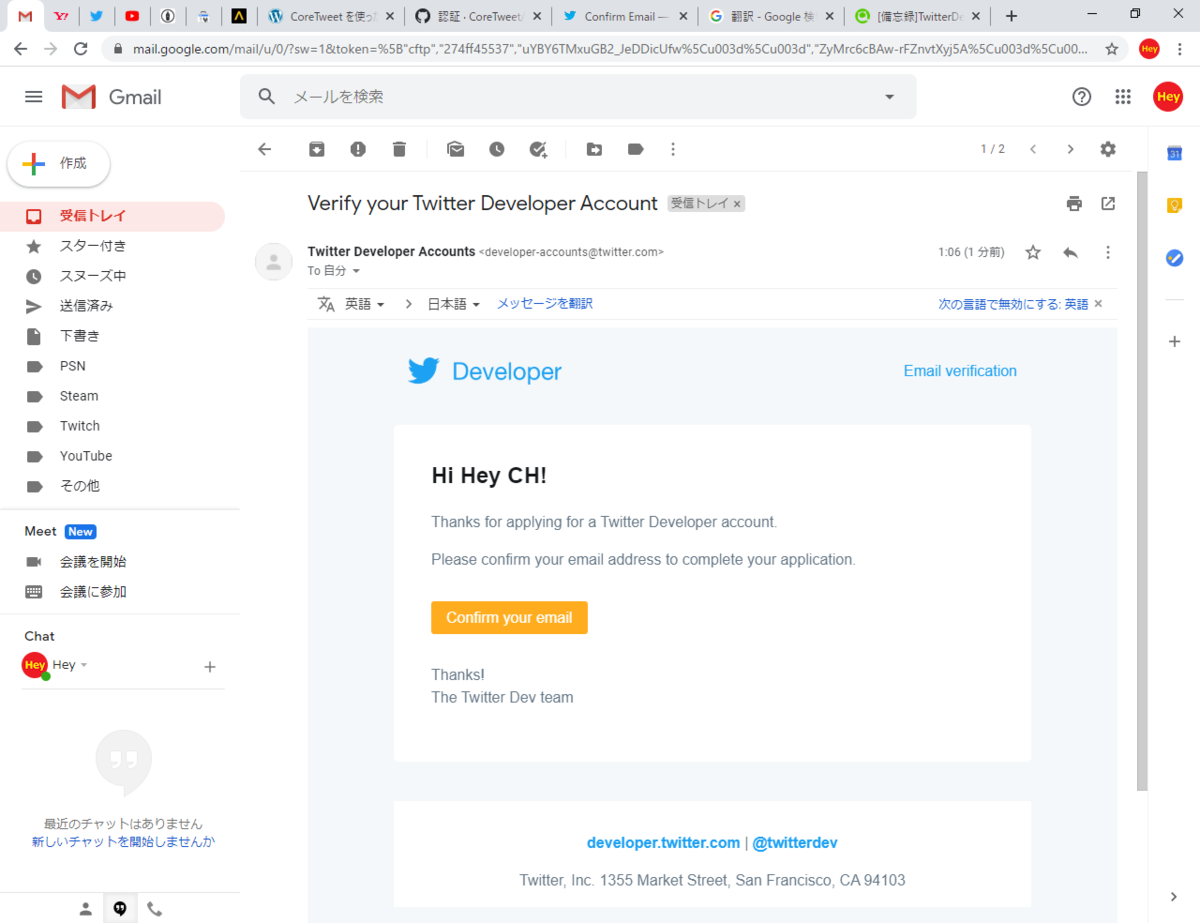Open more options for this message

1107,252
